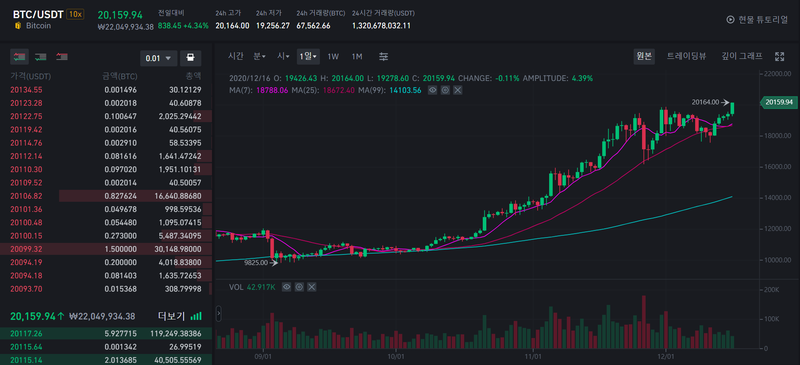800x365 pixels.
Task: Select combined buy and sell order book view
Action: (19, 57)
